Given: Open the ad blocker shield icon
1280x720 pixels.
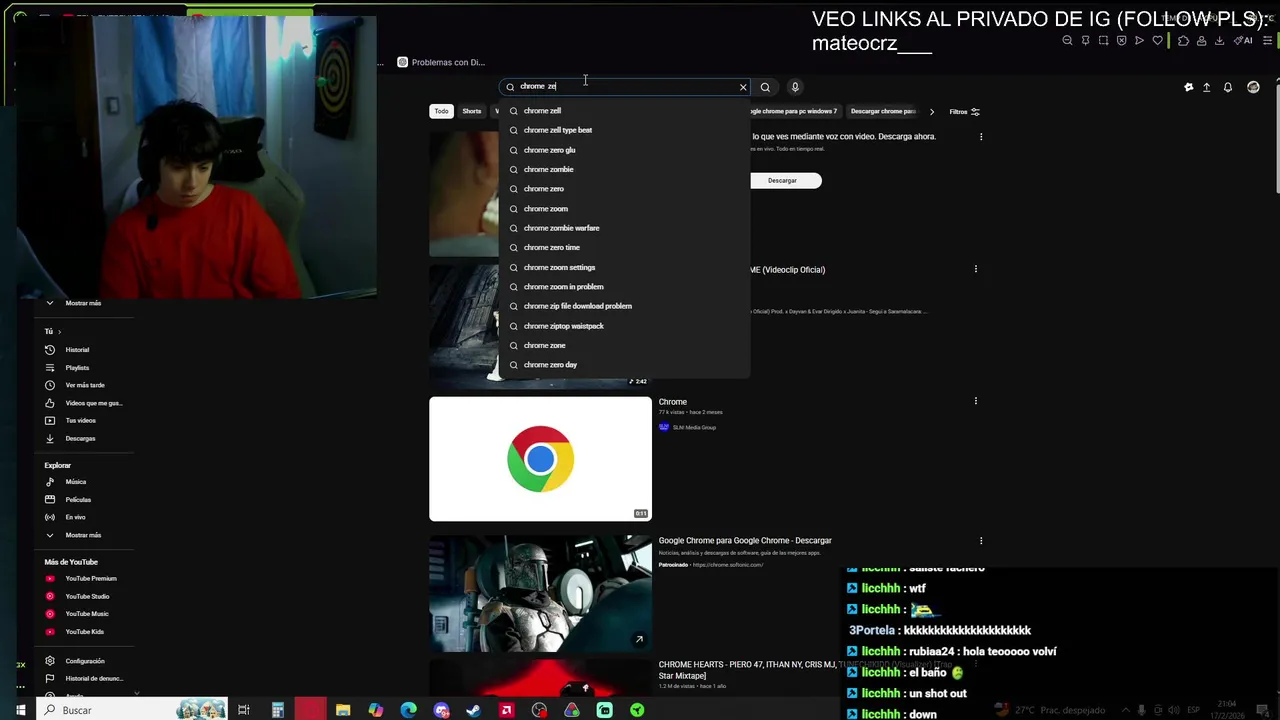Looking at the screenshot, I should (x=1121, y=41).
